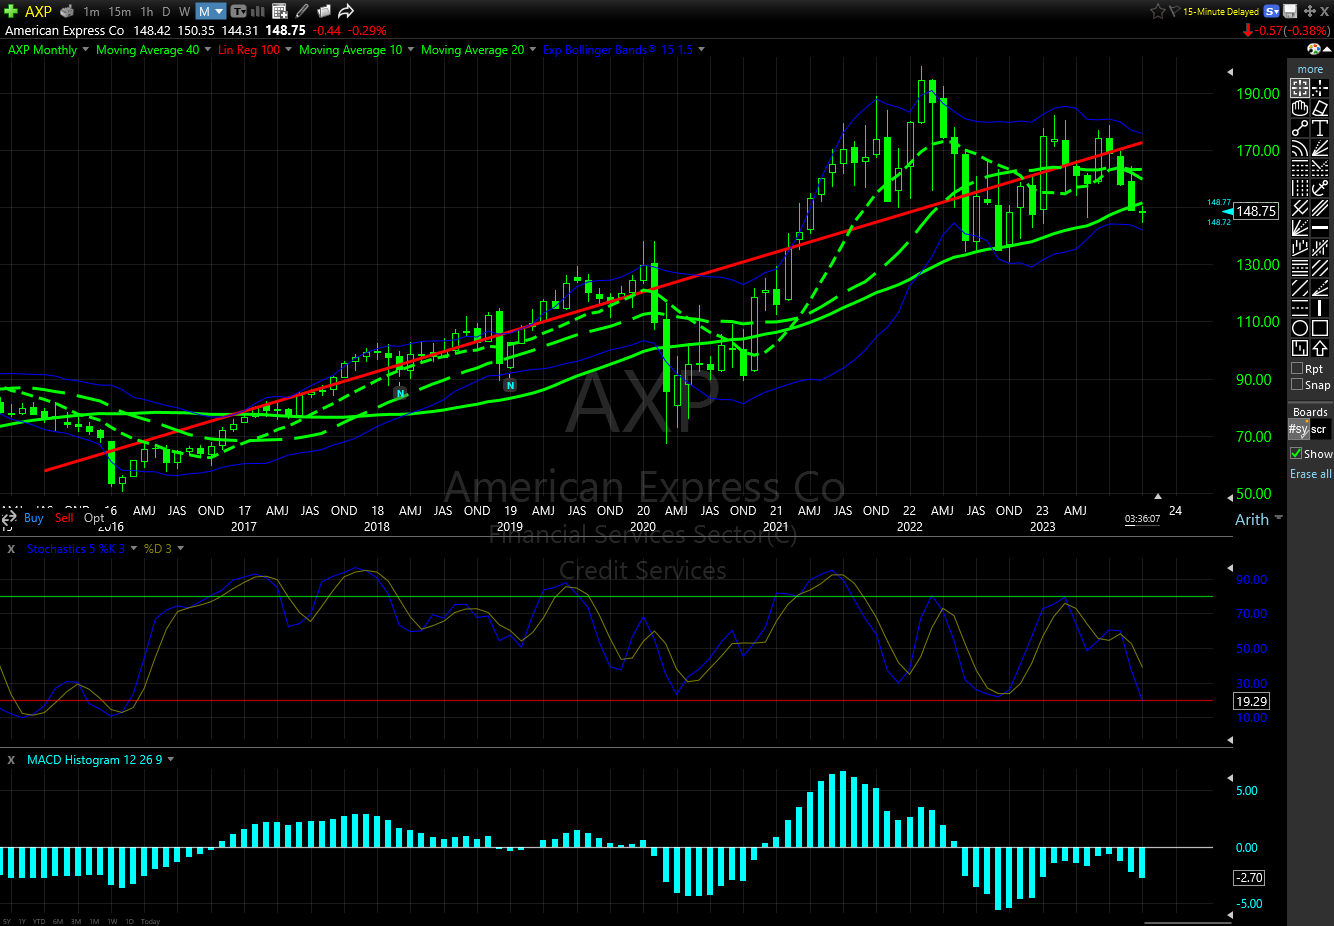Image resolution: width=1334 pixels, height=926 pixels.
Task: Switch to the W weekly timeframe
Action: 185,11
